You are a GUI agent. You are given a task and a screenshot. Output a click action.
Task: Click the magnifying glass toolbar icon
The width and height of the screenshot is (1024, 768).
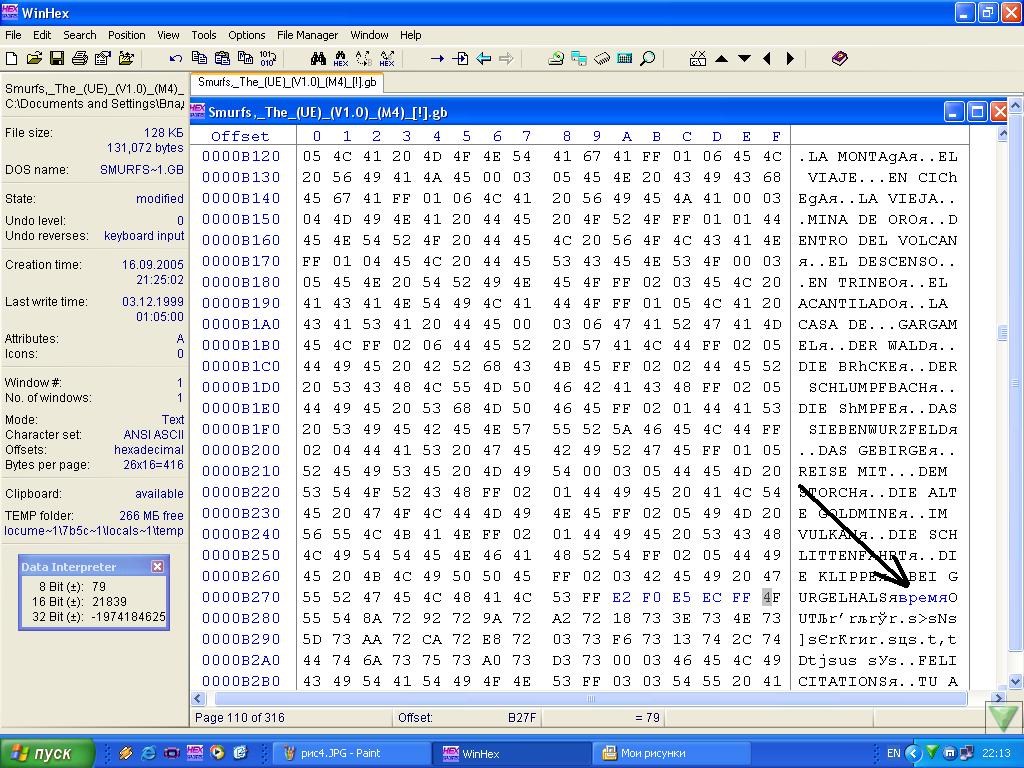(x=647, y=59)
